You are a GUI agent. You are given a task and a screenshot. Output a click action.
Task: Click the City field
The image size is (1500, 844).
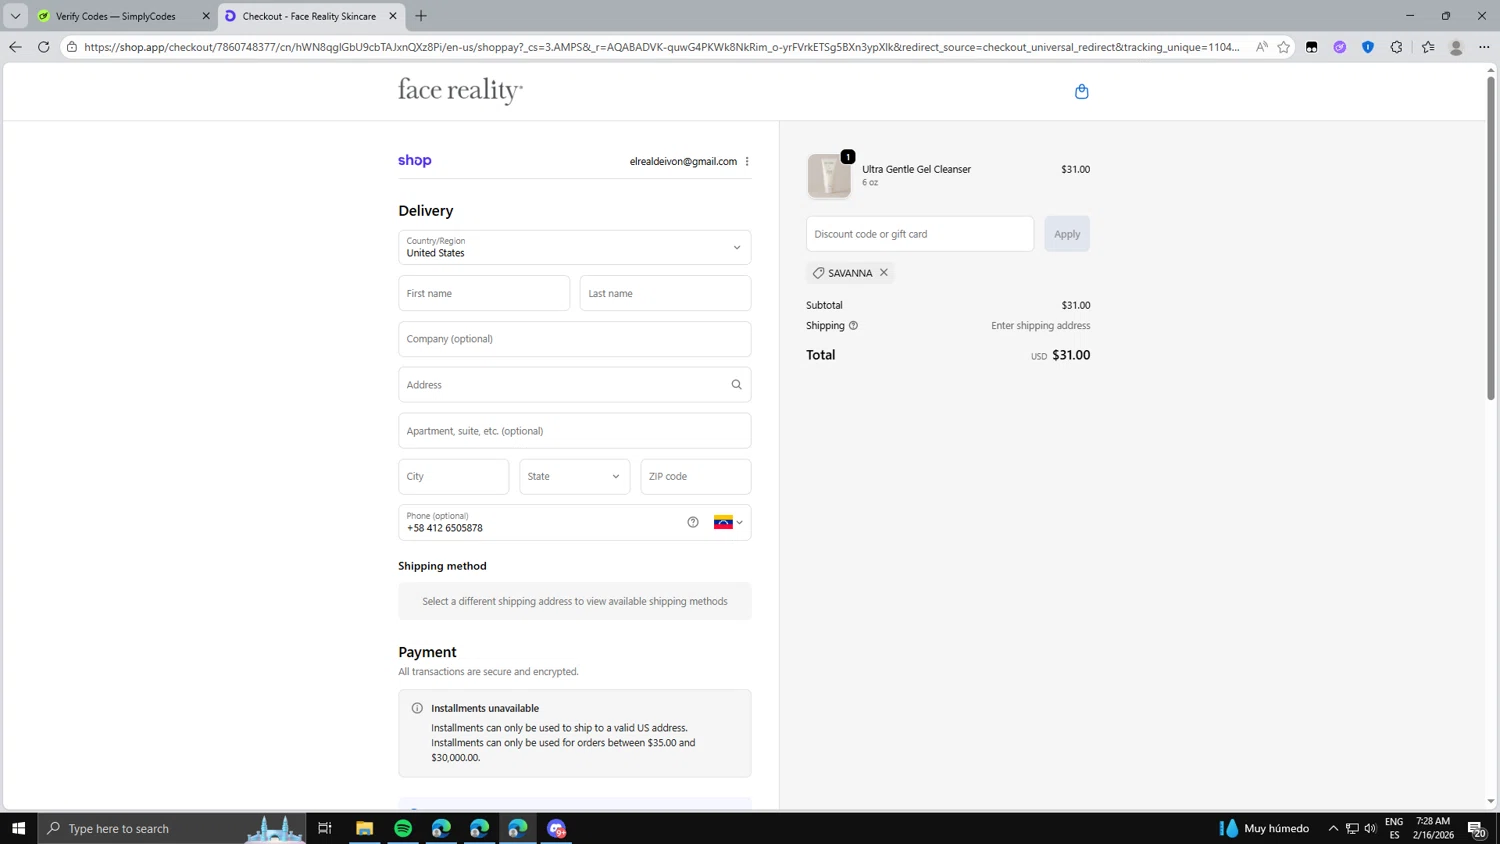point(454,477)
